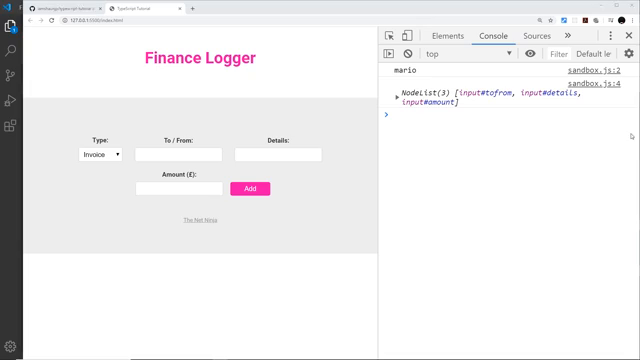Open the Extensions view icon
The width and height of the screenshot is (640, 360).
point(10,126)
